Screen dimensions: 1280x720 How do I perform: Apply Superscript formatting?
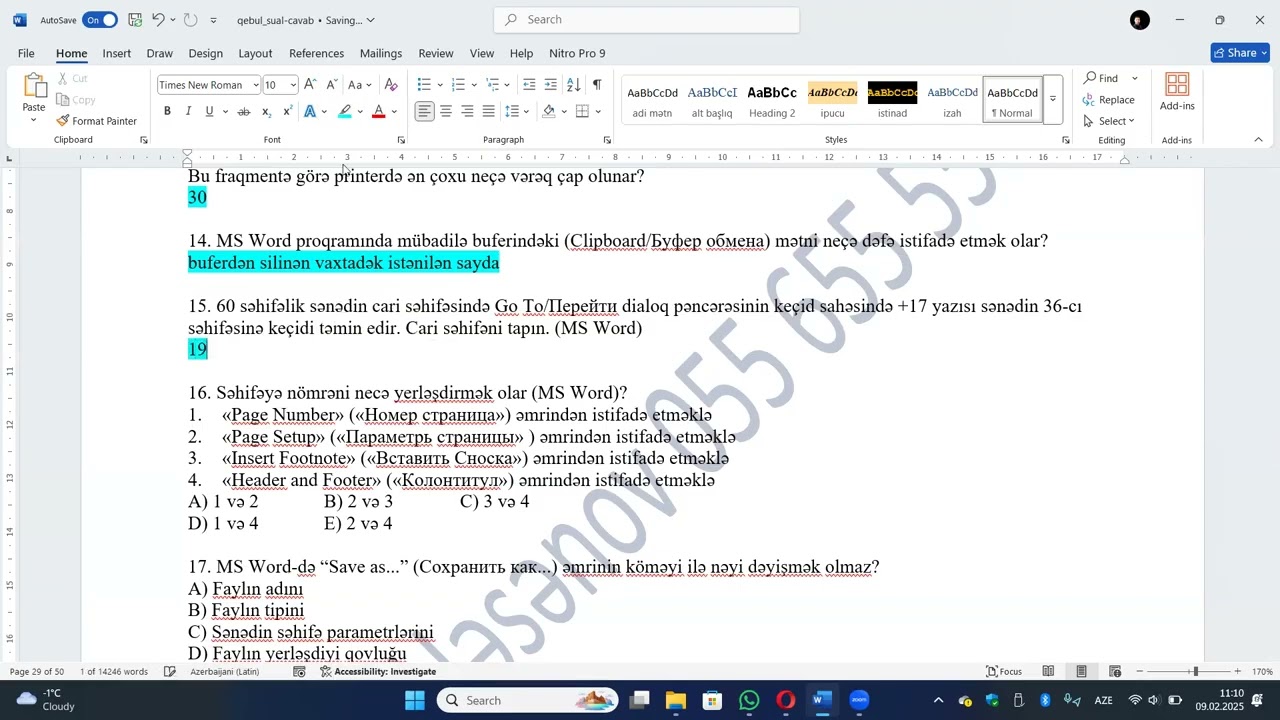pos(288,111)
